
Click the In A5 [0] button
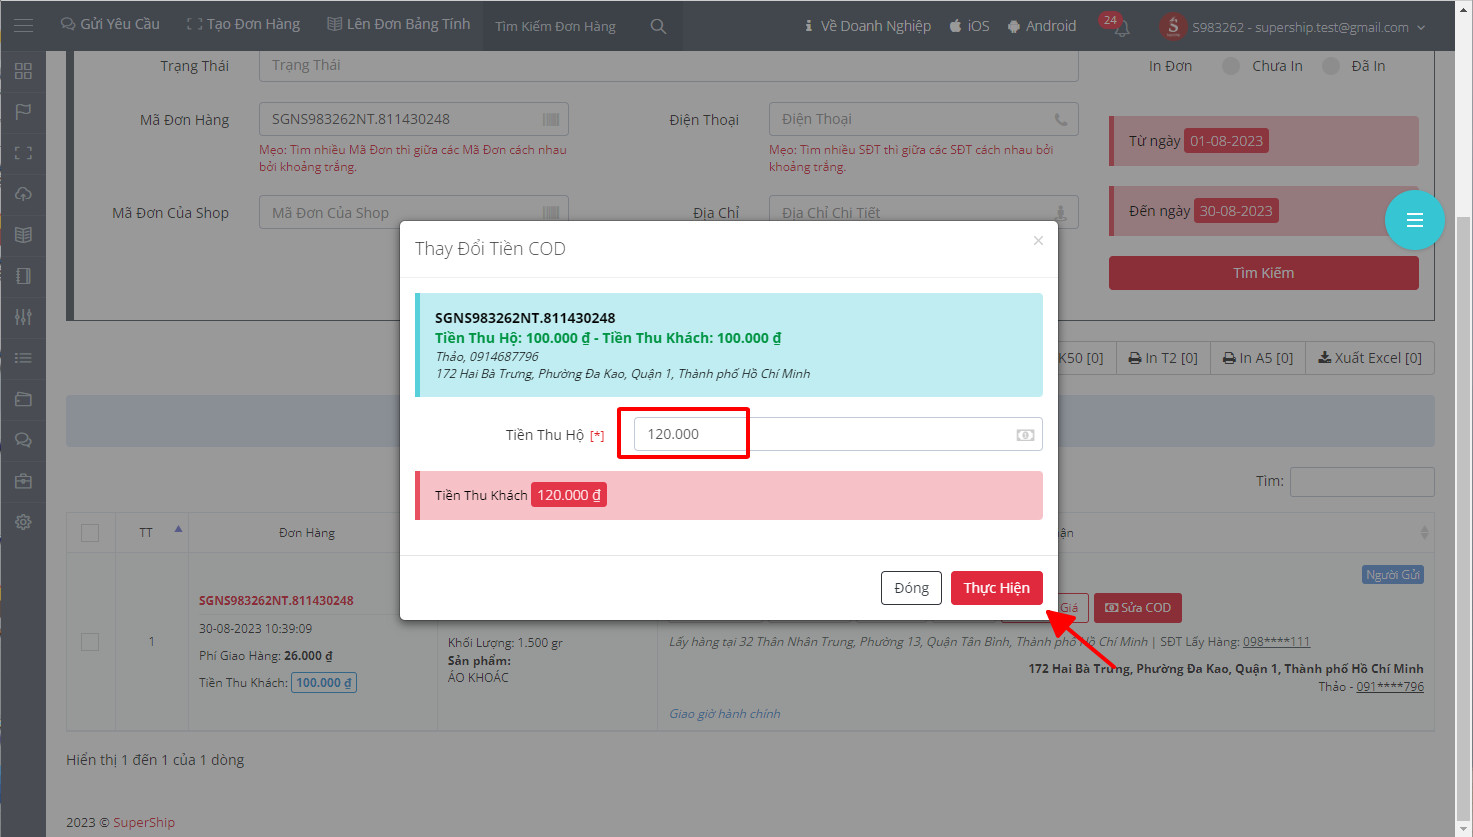[1258, 358]
